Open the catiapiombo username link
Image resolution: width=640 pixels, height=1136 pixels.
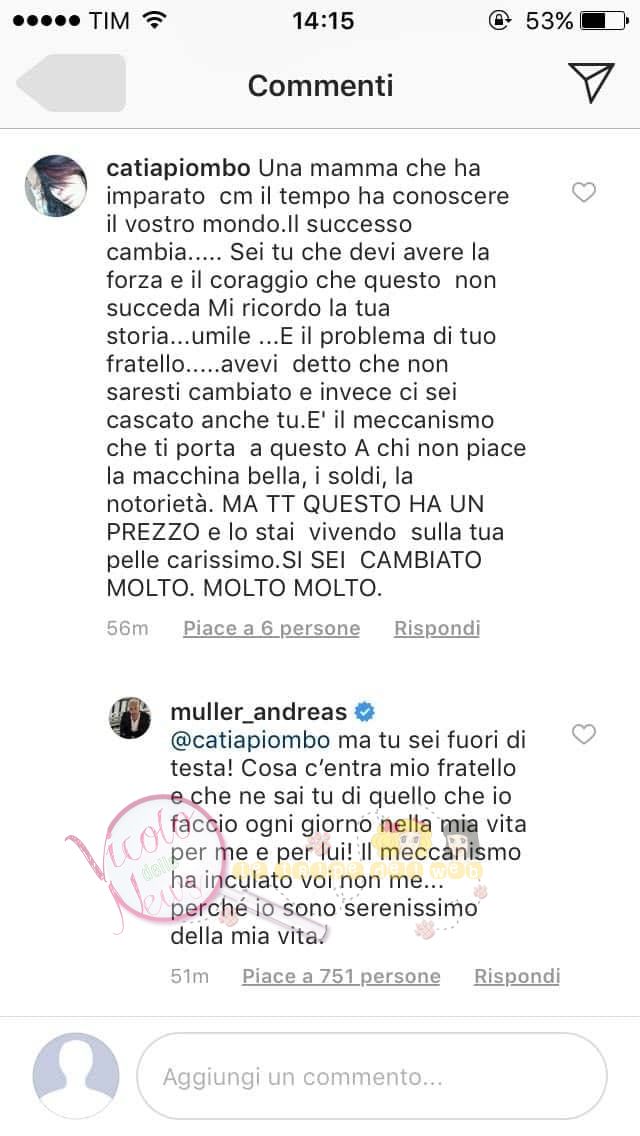(x=178, y=168)
